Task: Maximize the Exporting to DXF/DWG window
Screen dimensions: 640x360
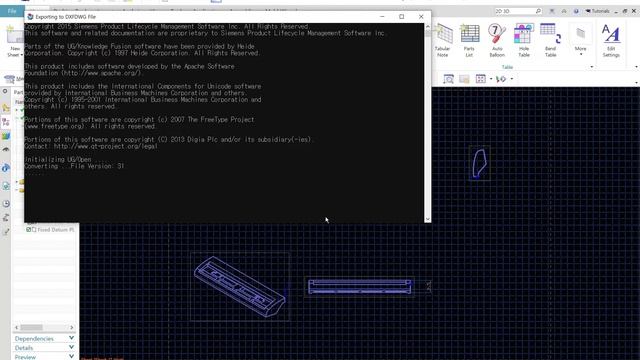Action: [402, 17]
